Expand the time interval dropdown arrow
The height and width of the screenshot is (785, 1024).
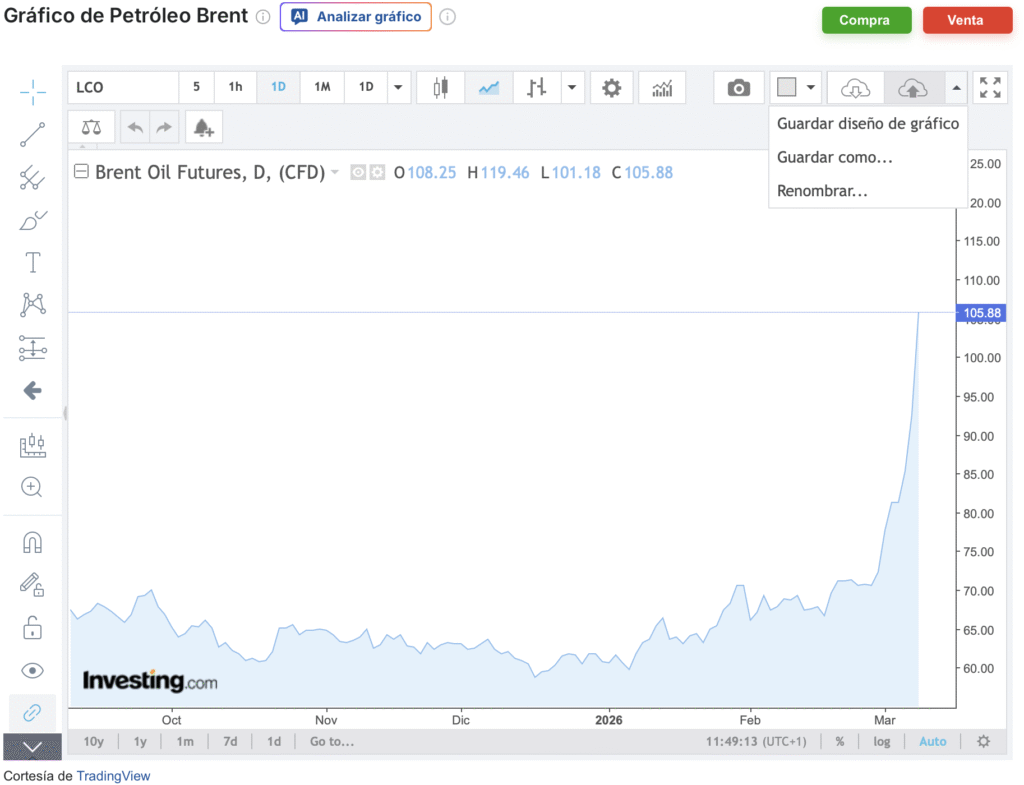399,88
